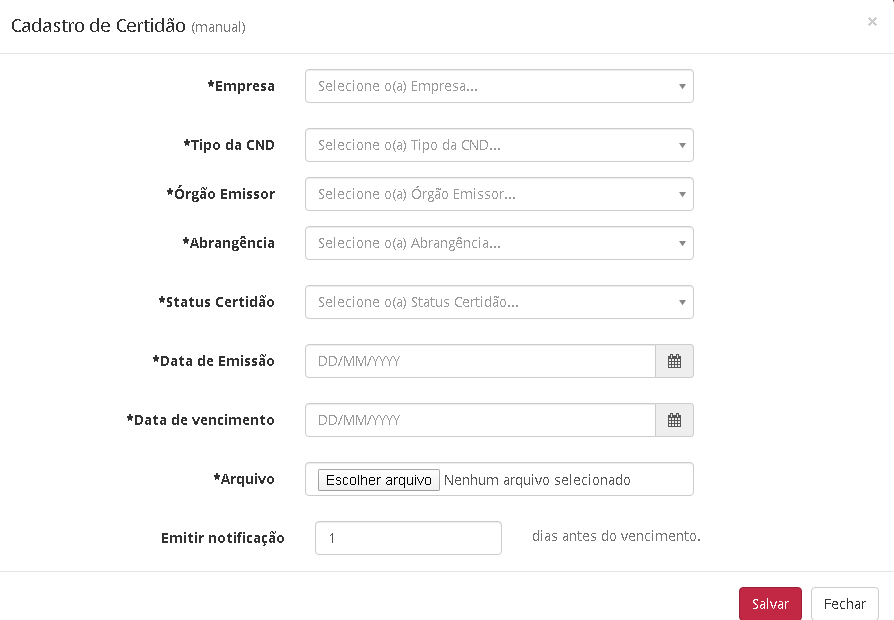
Task: Select the Status Certidão dropdown
Action: click(x=499, y=302)
